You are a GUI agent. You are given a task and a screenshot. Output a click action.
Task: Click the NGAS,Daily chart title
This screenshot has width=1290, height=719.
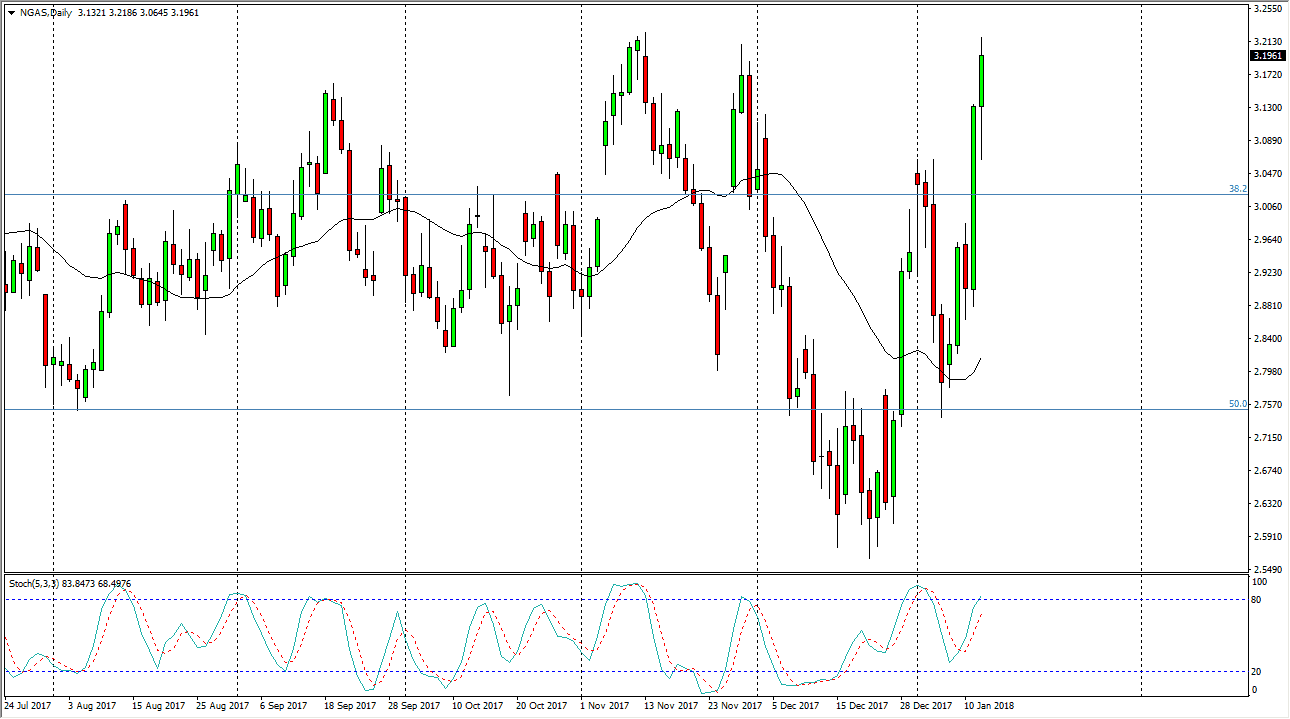(44, 13)
